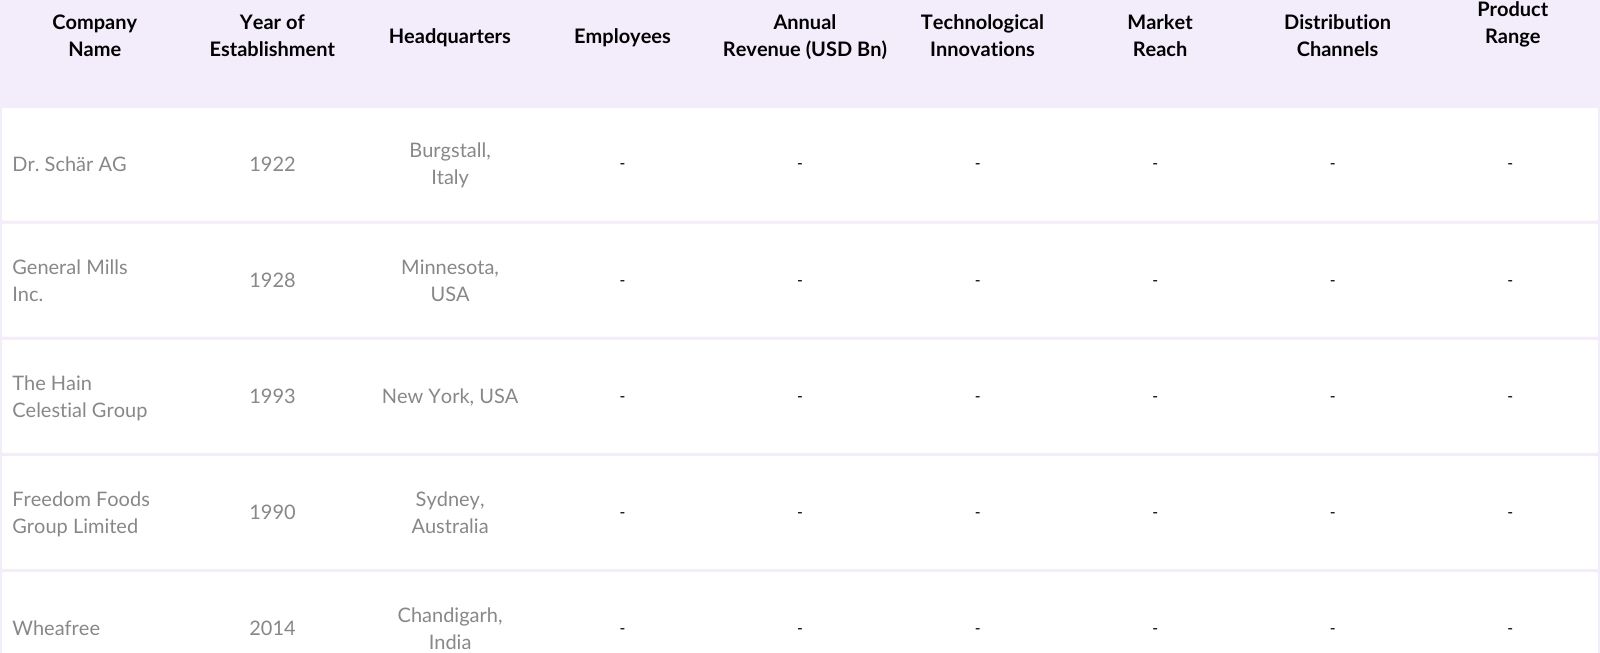
Task: Select The Hain Celestial Group cell
Action: (80, 396)
